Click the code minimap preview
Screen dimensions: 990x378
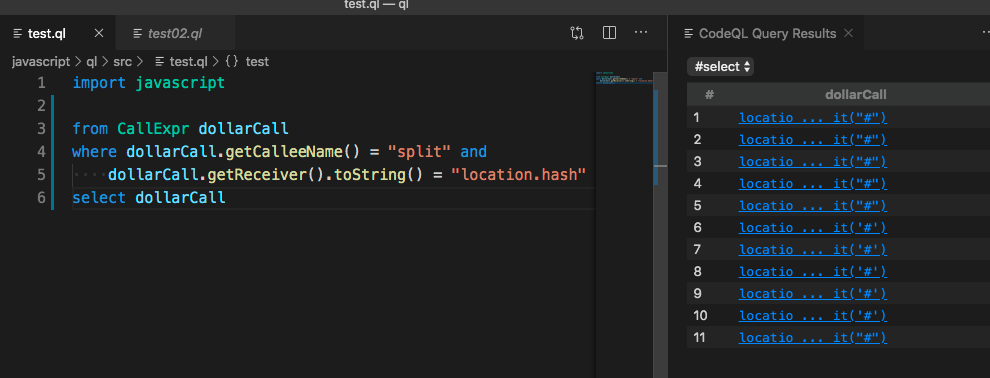(624, 80)
